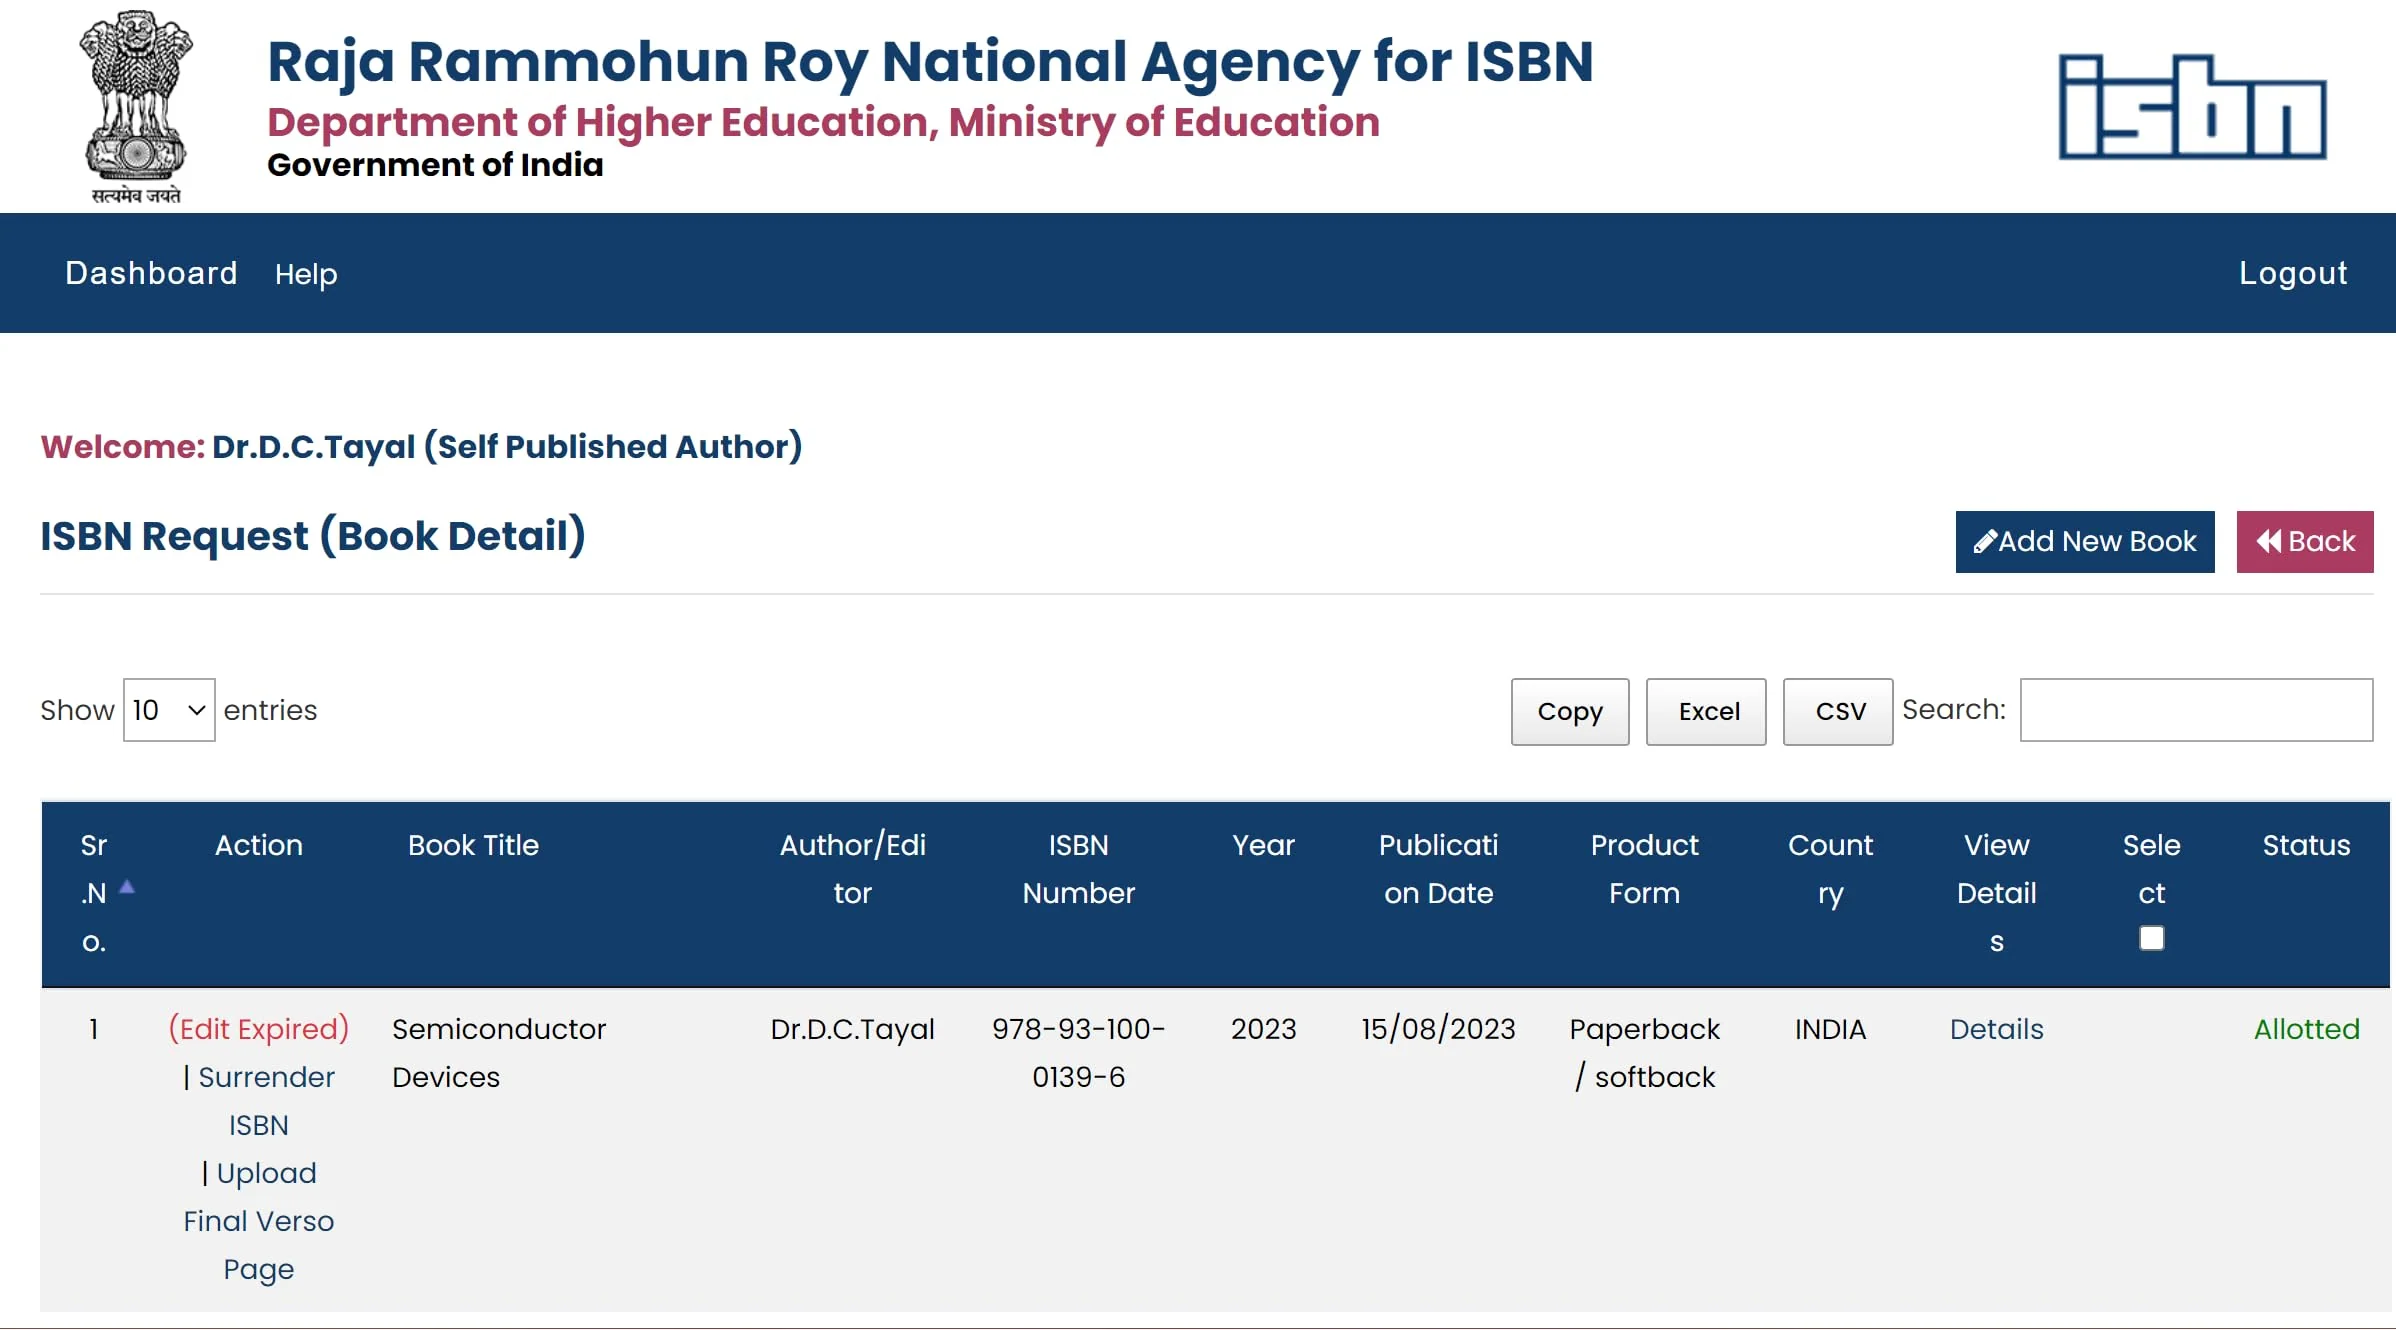
Task: Click the ISBN logo image
Action: [2192, 107]
